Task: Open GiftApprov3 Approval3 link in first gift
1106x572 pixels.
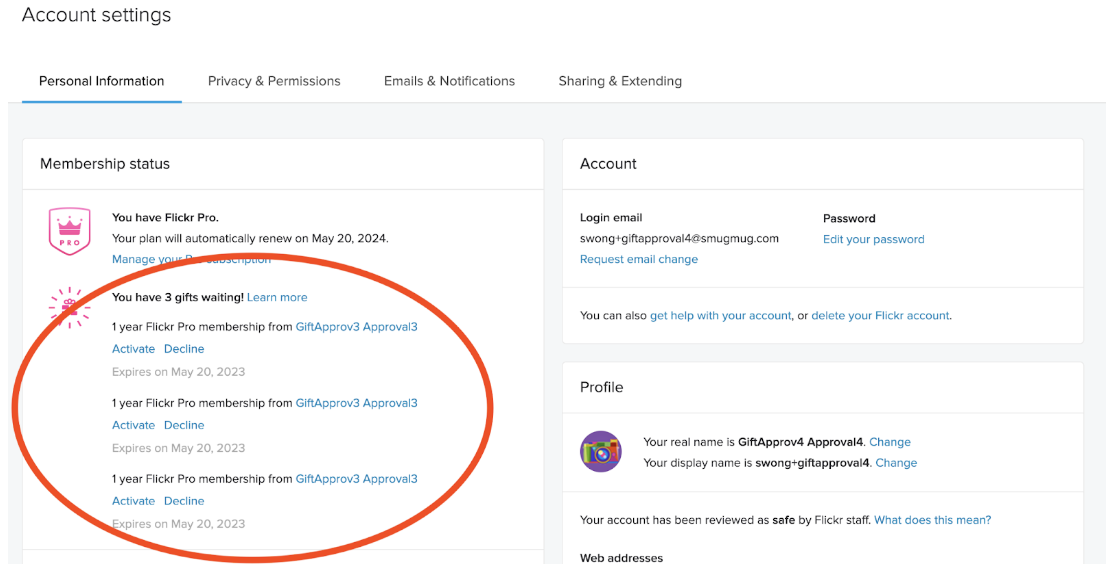Action: tap(356, 327)
